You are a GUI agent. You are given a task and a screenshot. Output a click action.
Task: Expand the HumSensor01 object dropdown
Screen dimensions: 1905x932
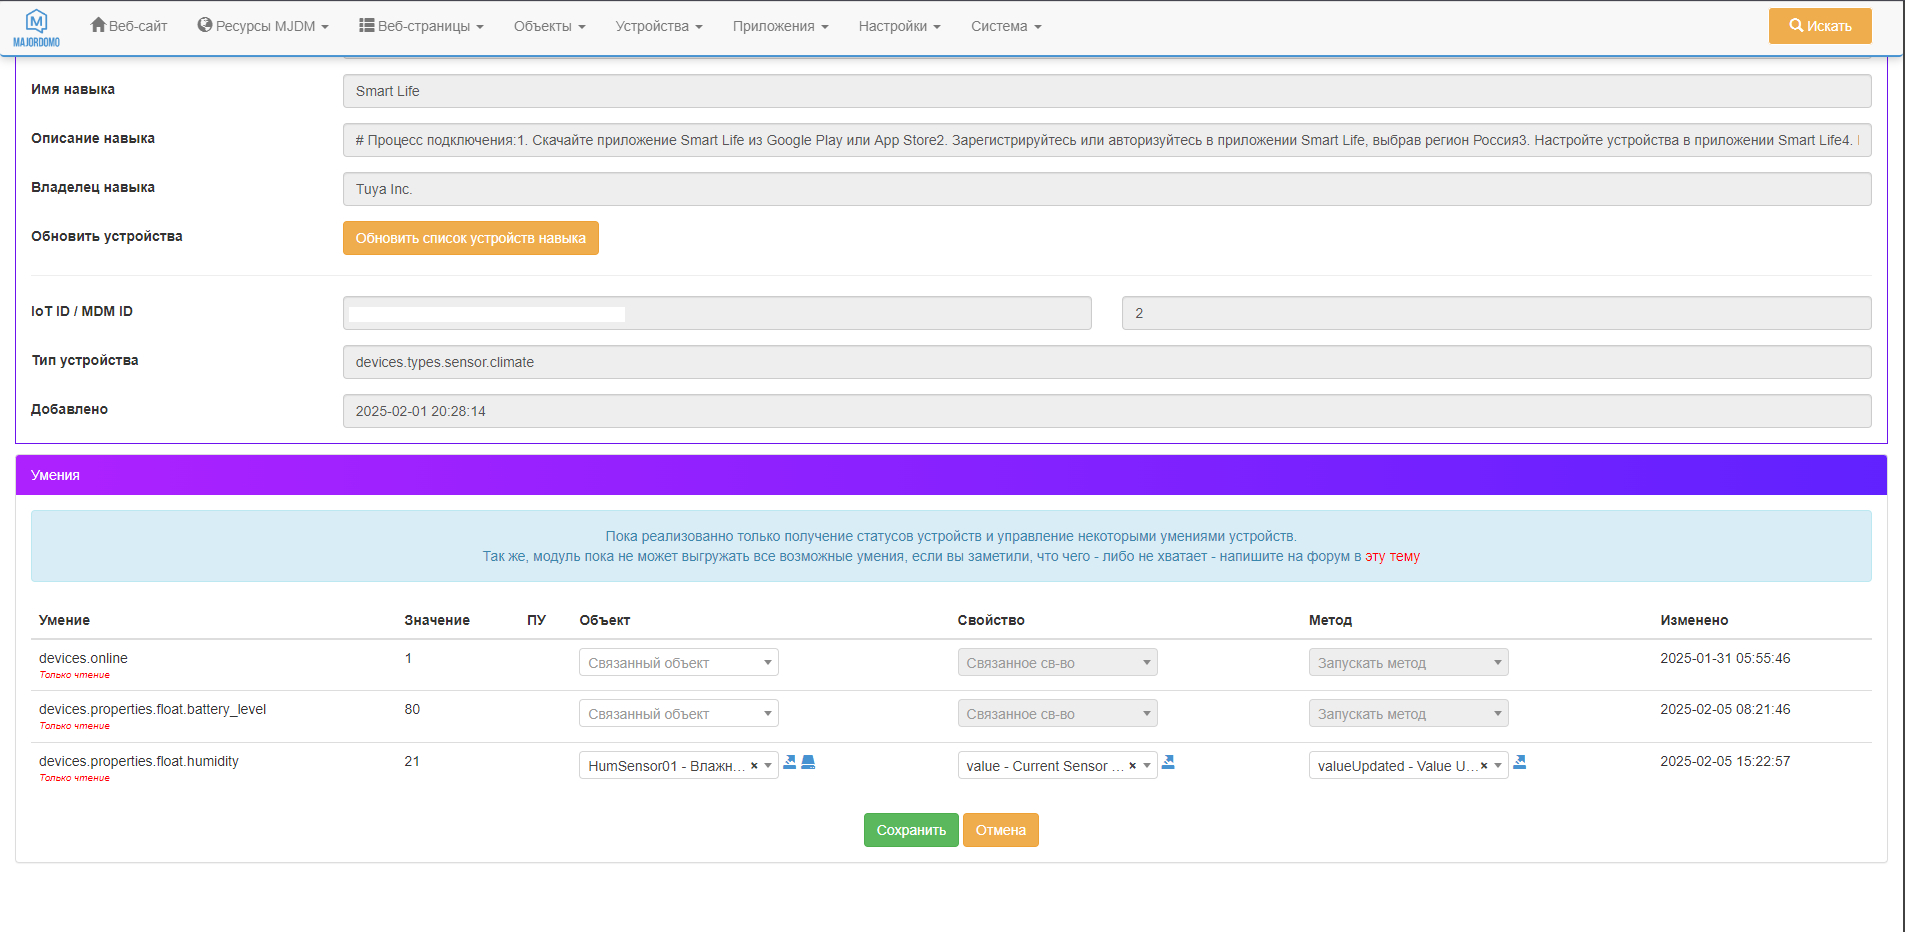pos(768,766)
